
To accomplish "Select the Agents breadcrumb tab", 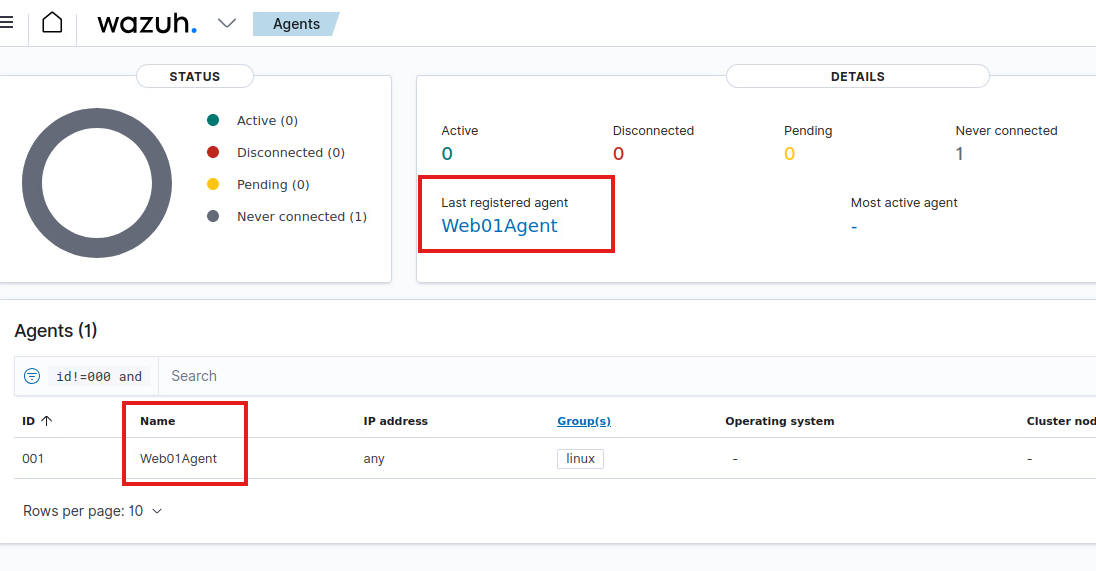I will 296,24.
